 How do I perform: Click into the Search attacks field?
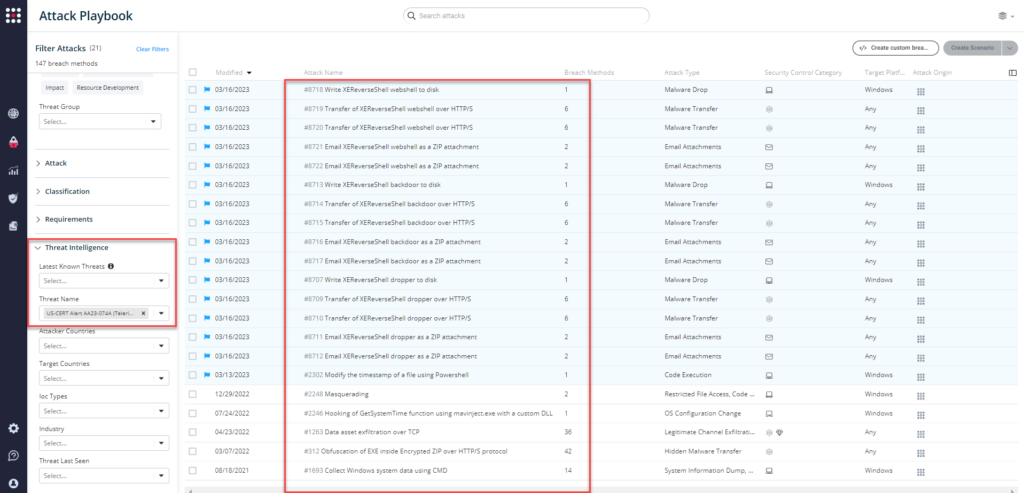point(525,16)
